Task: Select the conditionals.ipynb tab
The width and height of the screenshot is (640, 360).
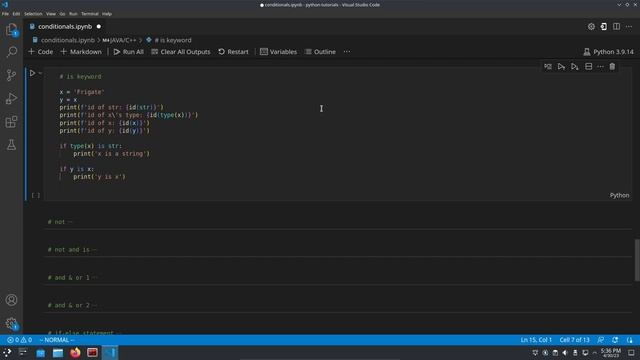Action: coord(65,27)
